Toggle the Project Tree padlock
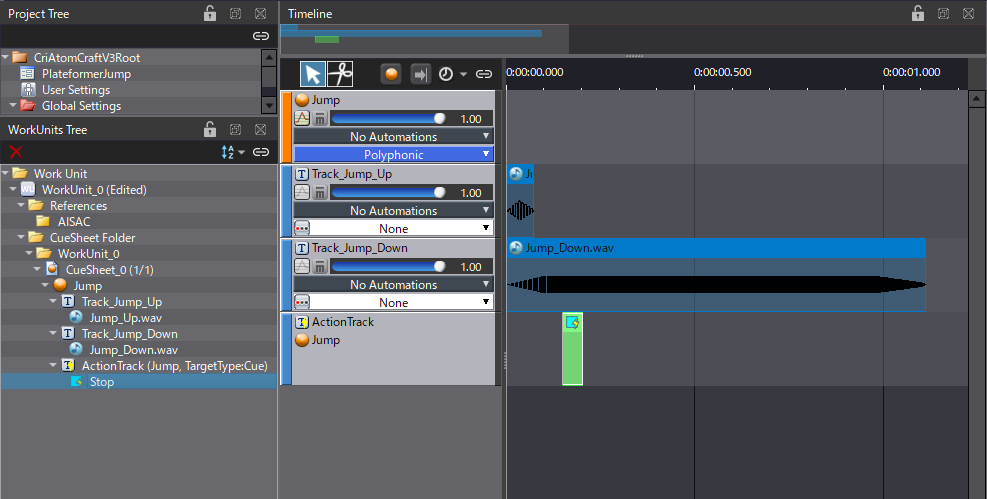 [210, 13]
